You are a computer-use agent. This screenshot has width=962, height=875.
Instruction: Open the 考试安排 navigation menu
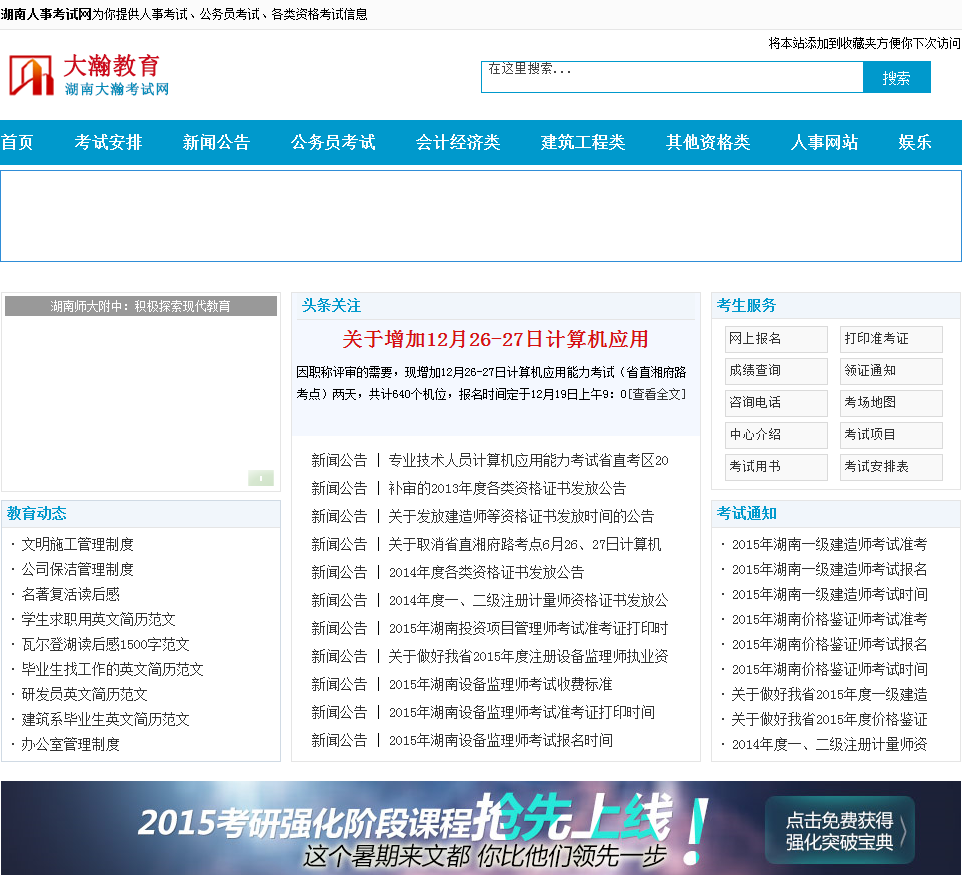coord(108,142)
